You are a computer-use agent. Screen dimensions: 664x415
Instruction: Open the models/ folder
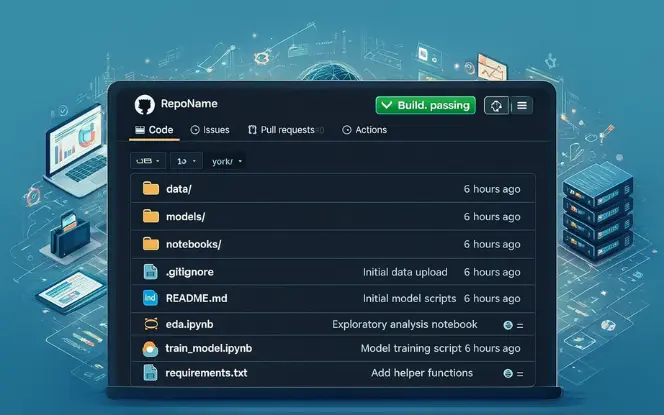coord(185,217)
